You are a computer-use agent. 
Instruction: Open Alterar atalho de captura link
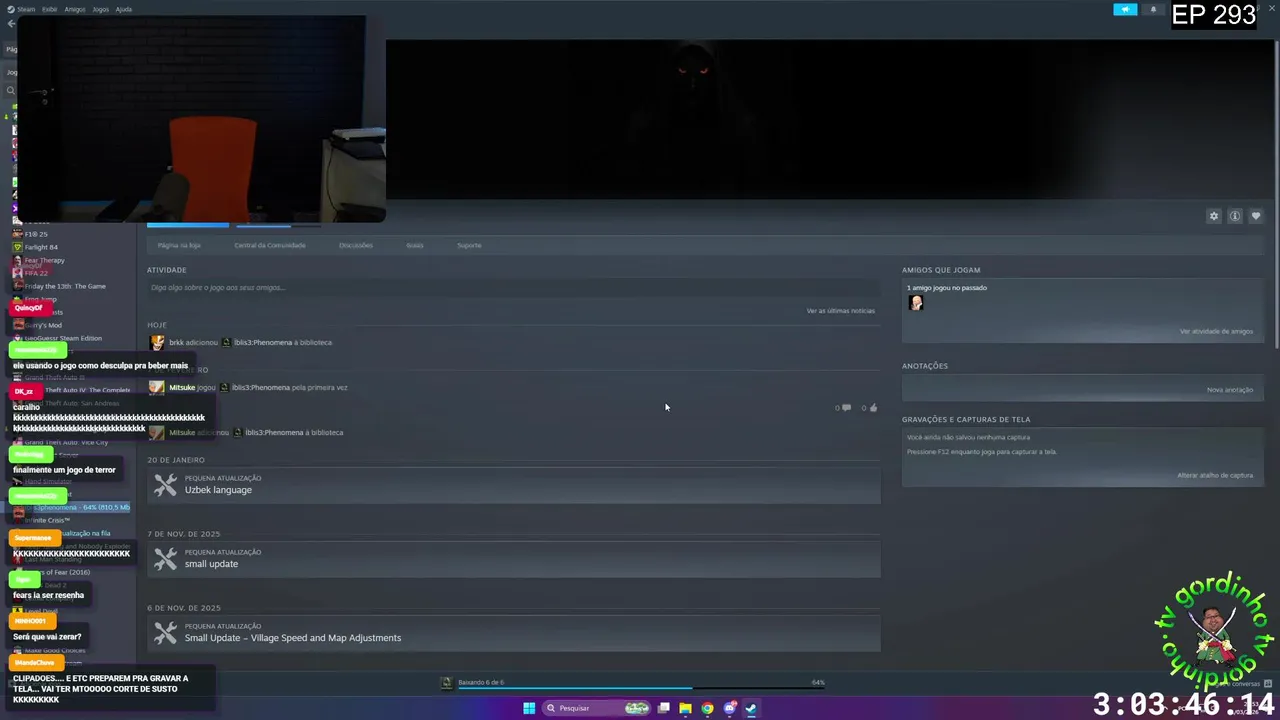coord(1215,475)
